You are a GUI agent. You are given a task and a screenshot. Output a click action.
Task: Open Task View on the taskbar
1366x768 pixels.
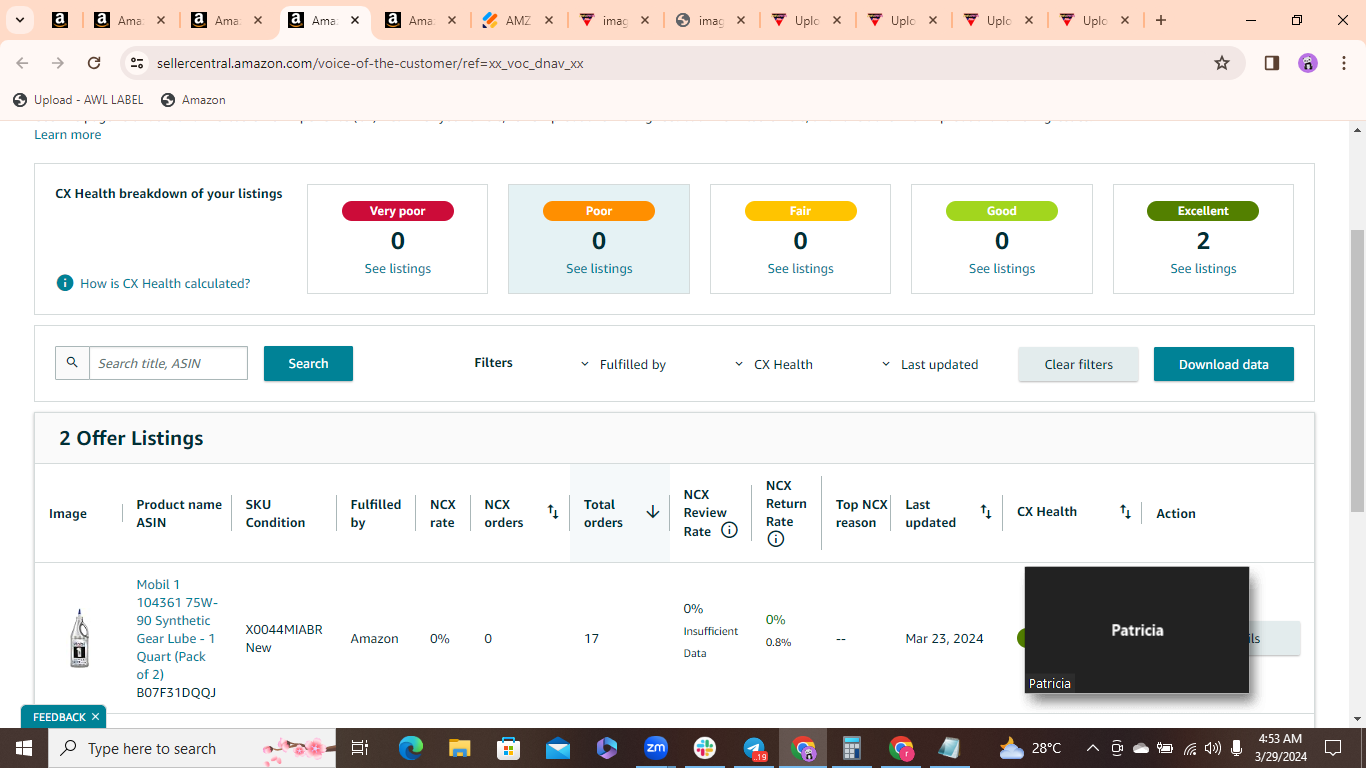click(x=360, y=748)
